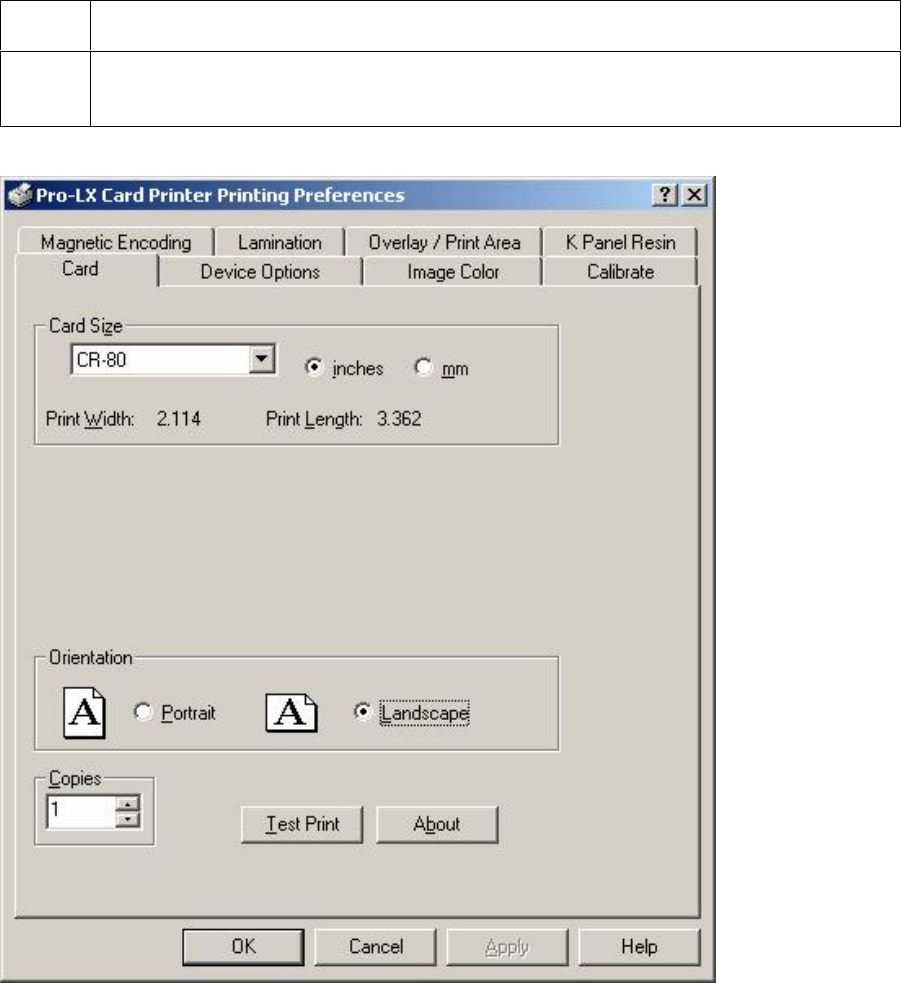Click the Copies number input field

[82, 811]
